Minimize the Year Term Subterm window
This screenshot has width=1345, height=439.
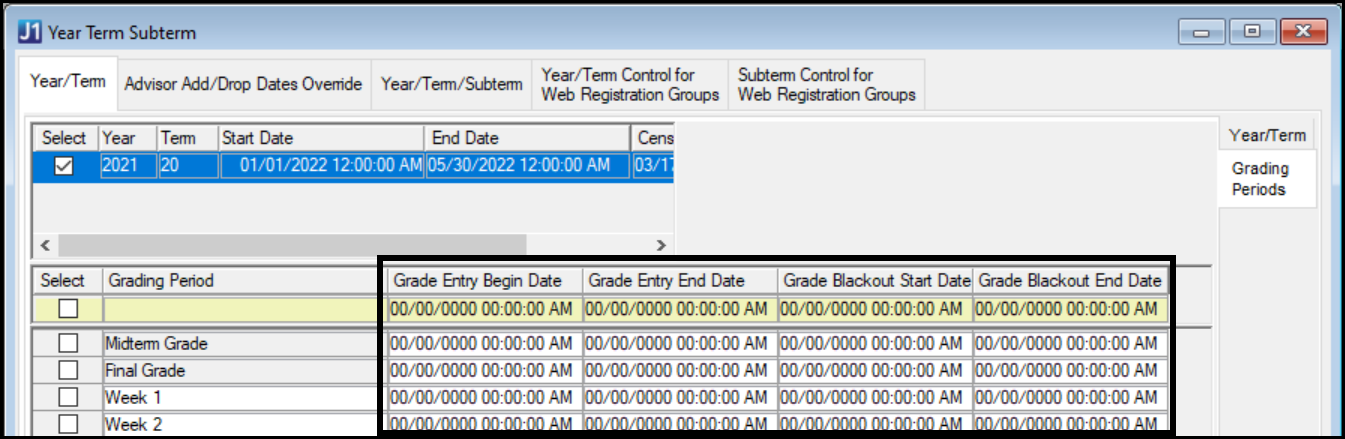coord(1201,32)
